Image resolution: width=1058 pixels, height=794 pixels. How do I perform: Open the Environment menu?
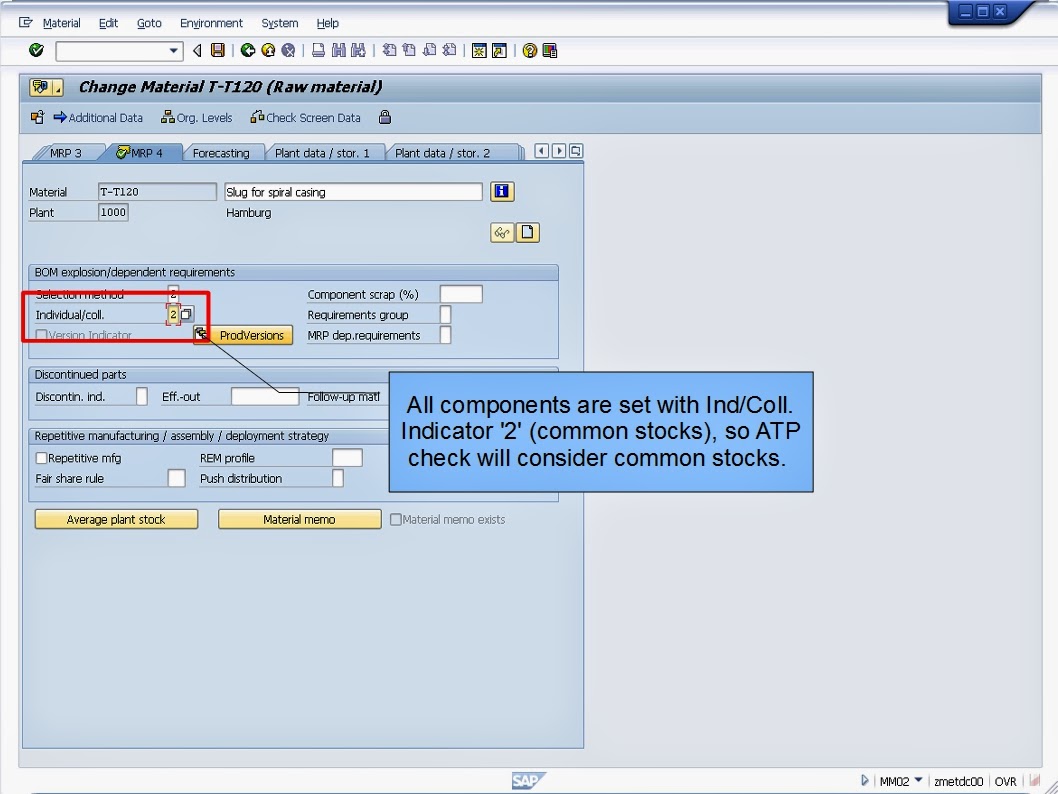(211, 23)
